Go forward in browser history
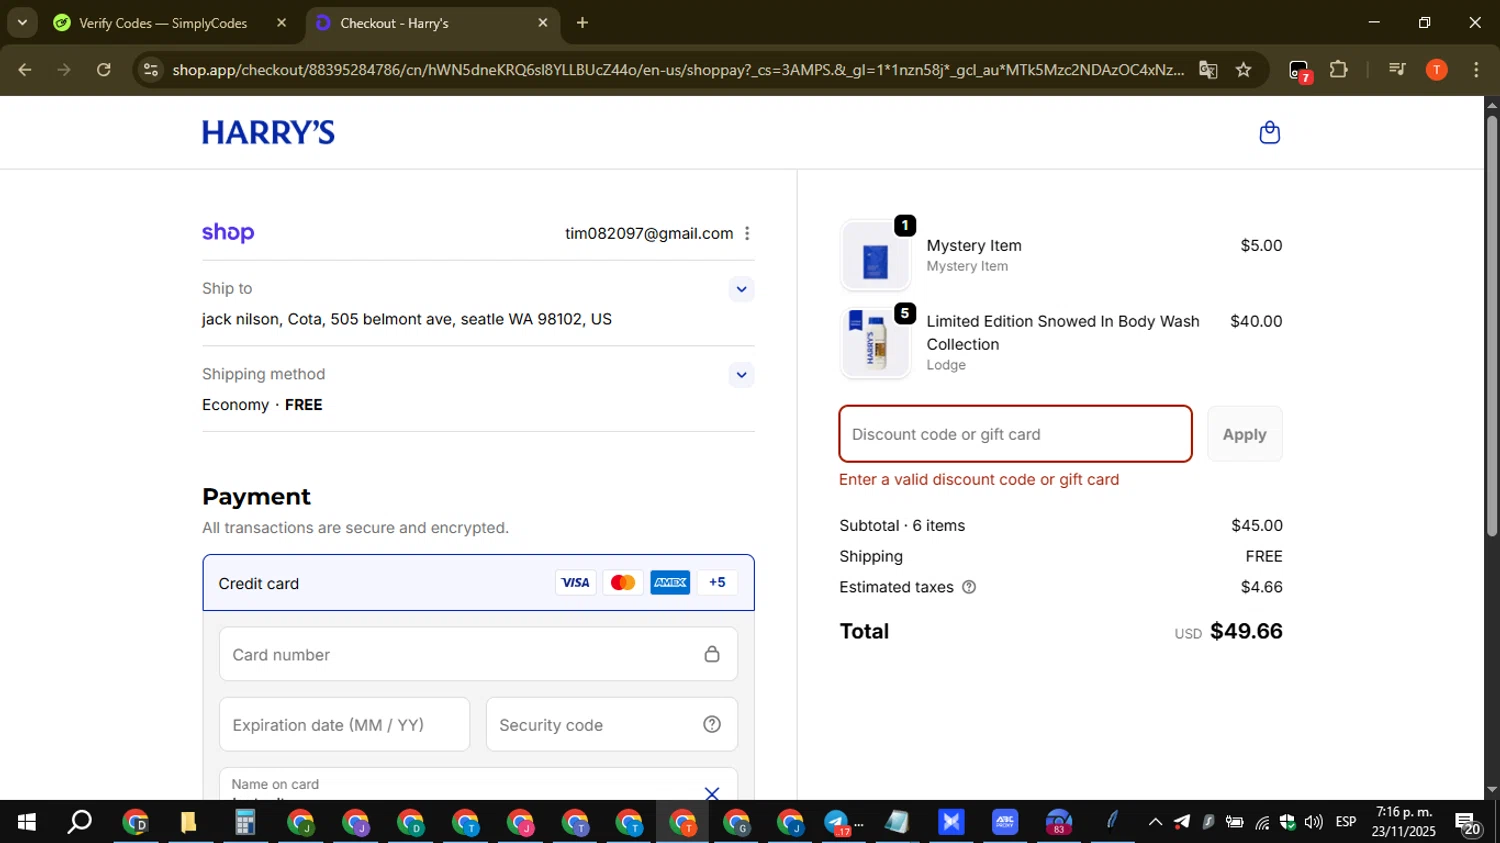Image resolution: width=1500 pixels, height=843 pixels. 64,70
